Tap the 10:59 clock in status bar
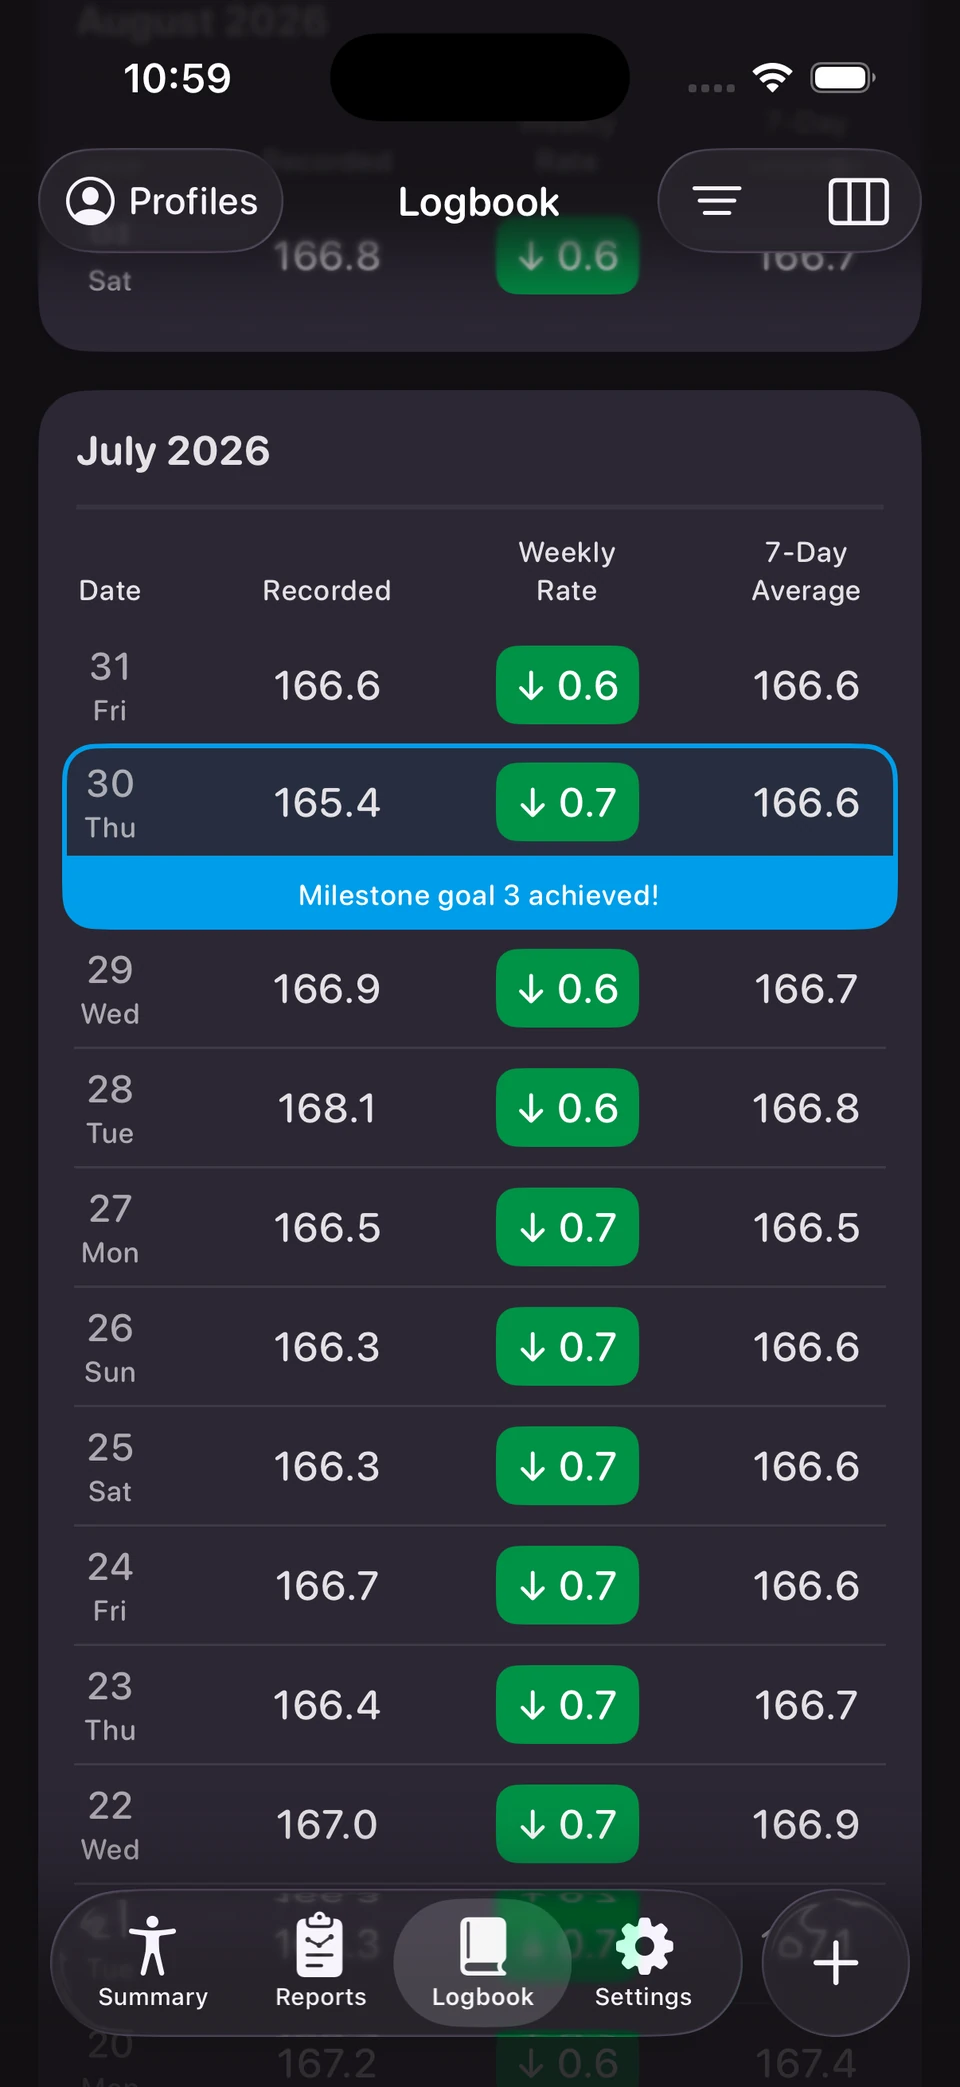Image resolution: width=960 pixels, height=2087 pixels. coord(177,78)
